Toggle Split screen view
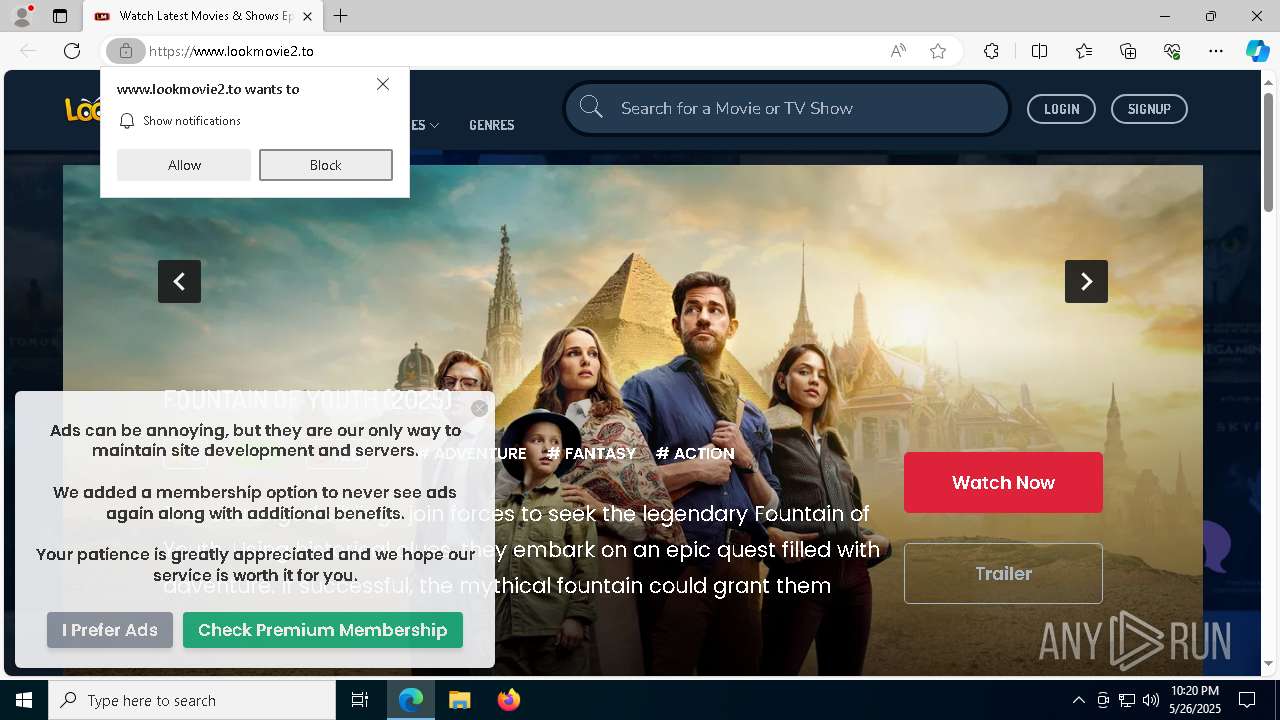Screen dimensions: 1280x720 pyautogui.click(x=1039, y=51)
